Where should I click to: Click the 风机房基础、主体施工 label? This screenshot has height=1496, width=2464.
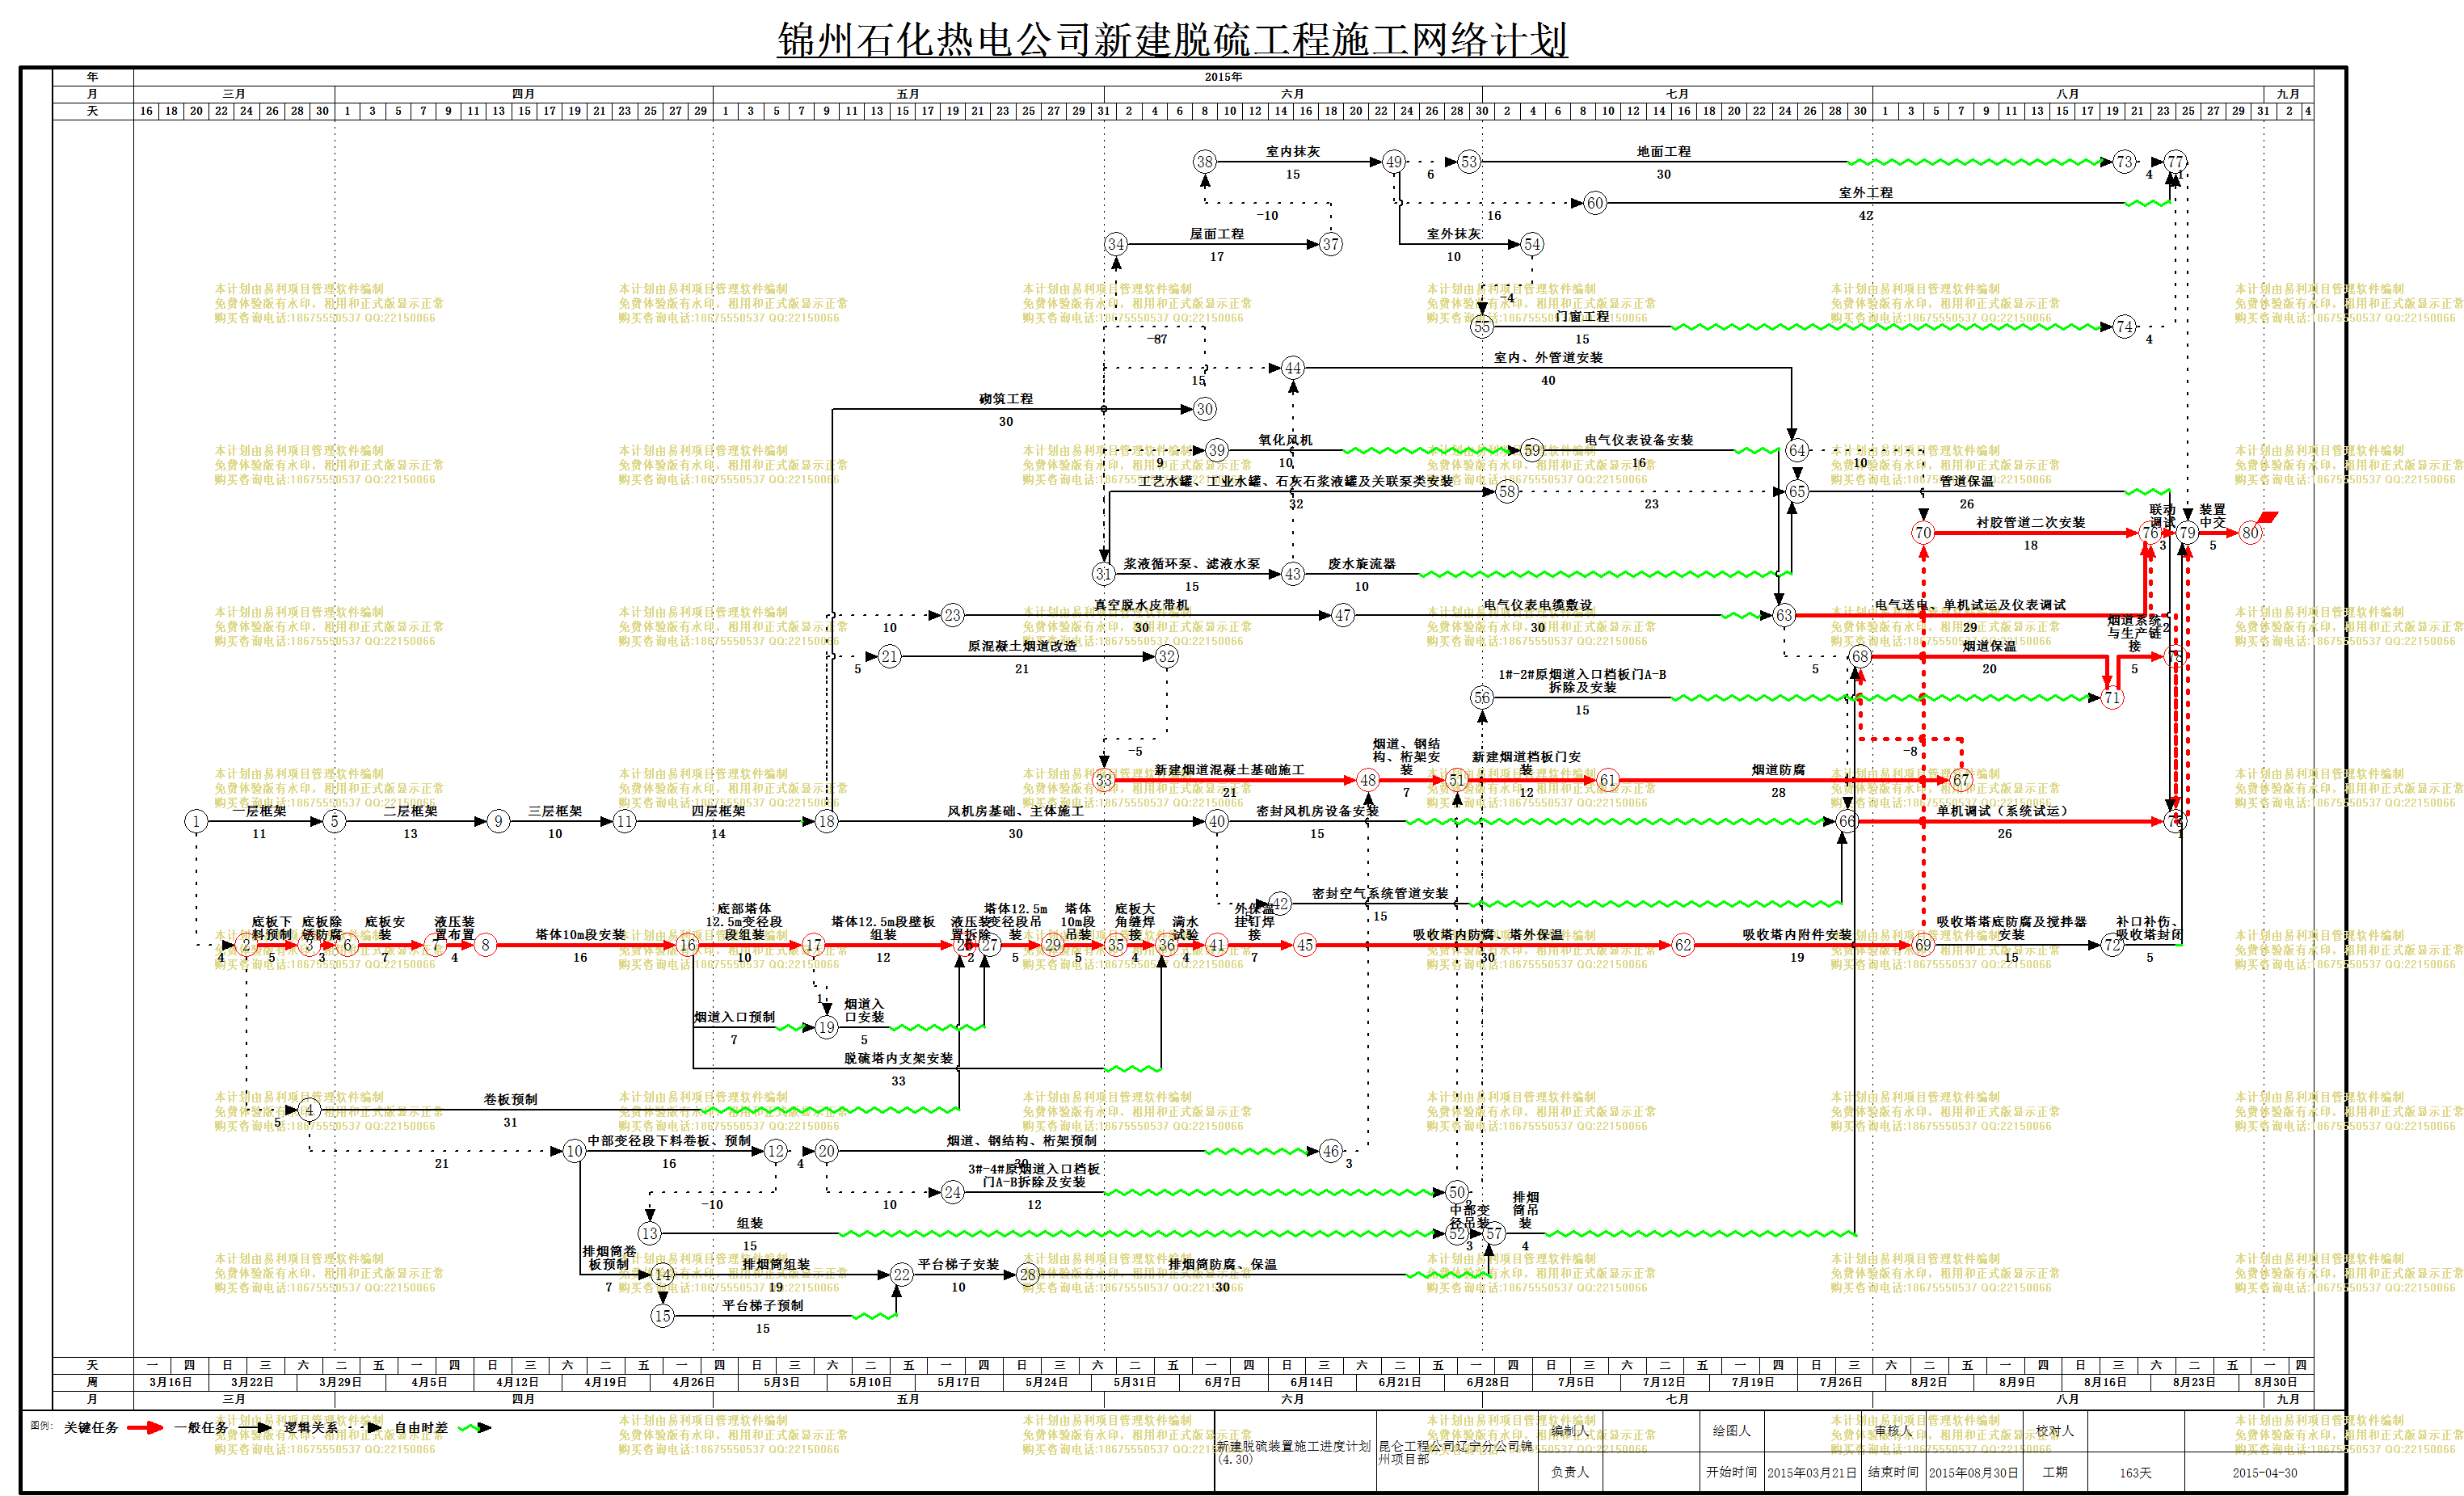(1016, 810)
